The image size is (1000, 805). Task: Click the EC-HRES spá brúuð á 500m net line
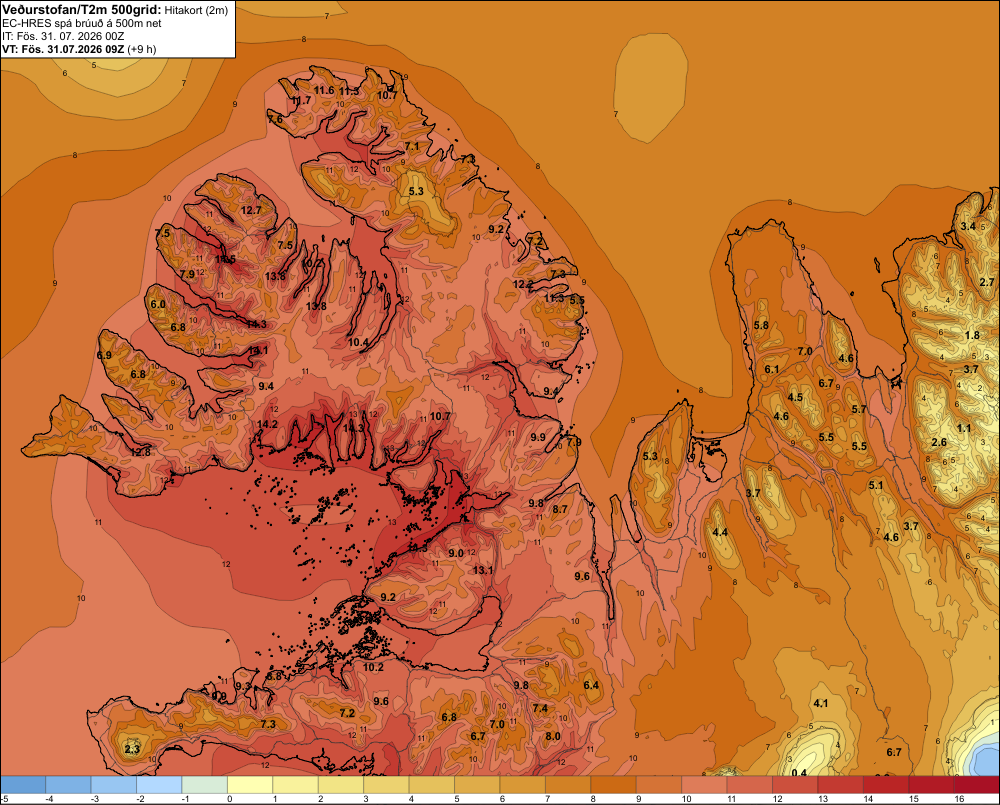82,24
